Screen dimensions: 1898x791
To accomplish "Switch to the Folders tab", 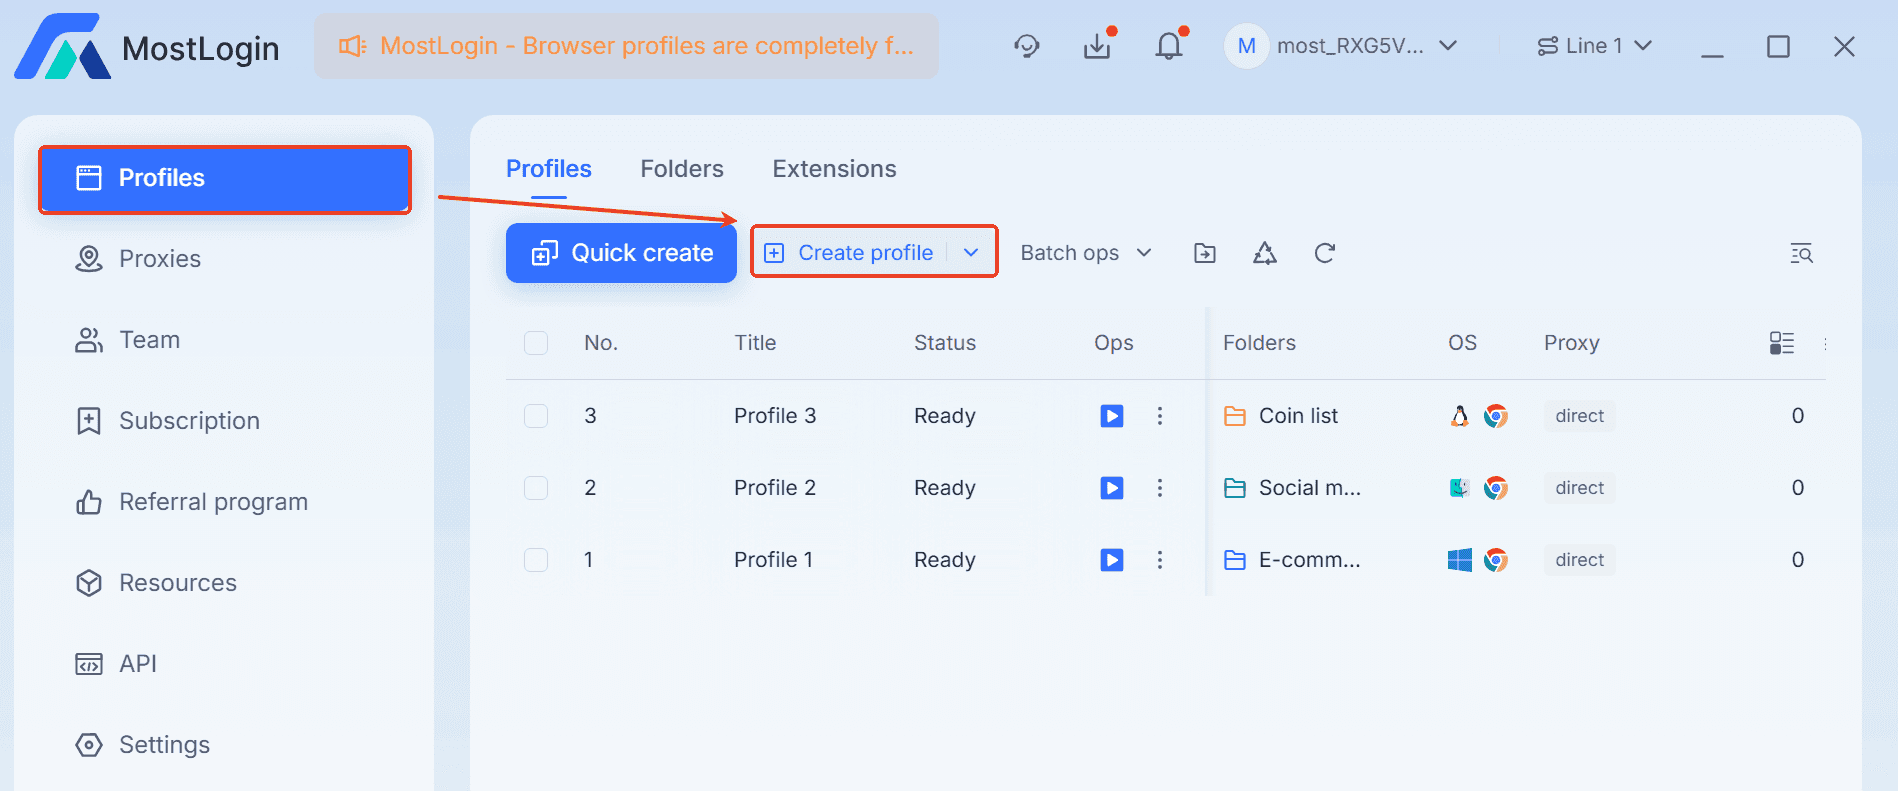I will pyautogui.click(x=682, y=169).
